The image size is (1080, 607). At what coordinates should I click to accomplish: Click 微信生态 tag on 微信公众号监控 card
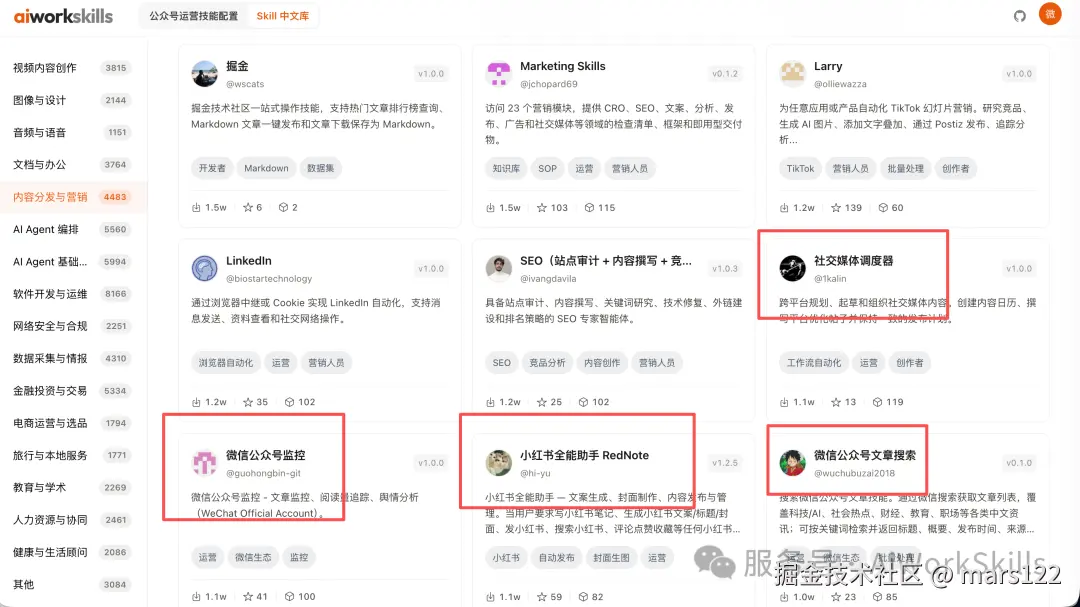tap(253, 557)
